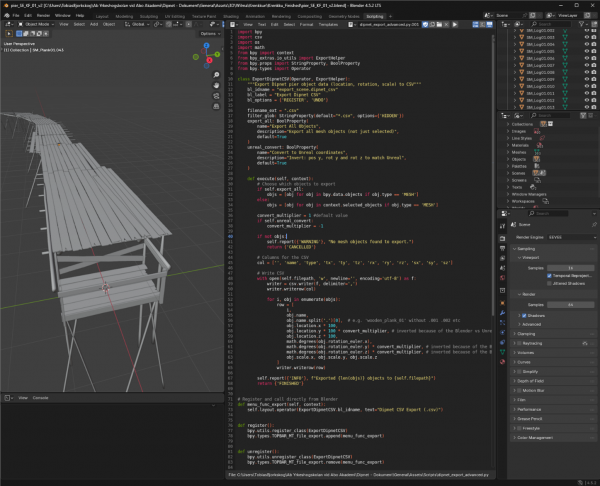Open the File menu
Image resolution: width=600 pixels, height=486 pixels.
click(16, 16)
